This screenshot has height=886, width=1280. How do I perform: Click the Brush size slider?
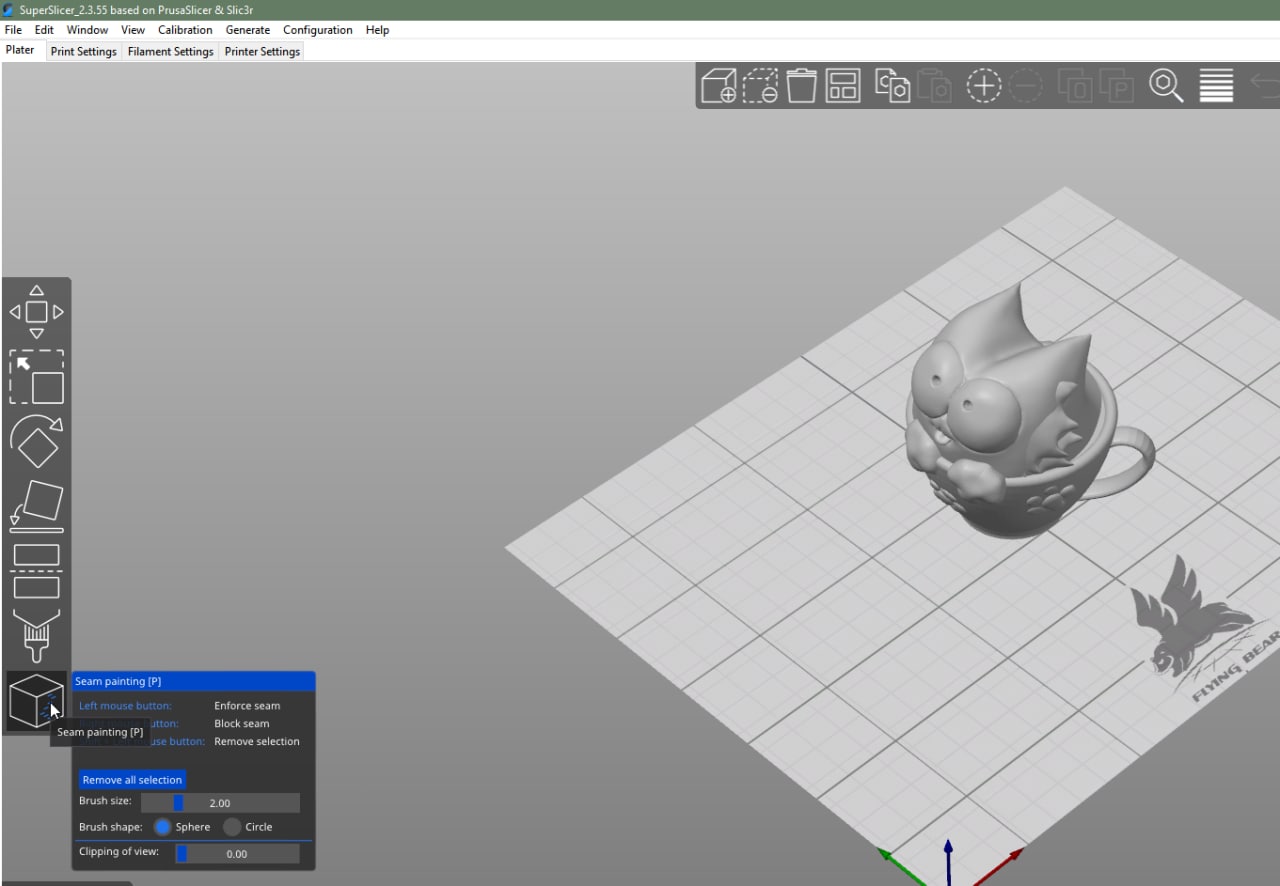[220, 803]
